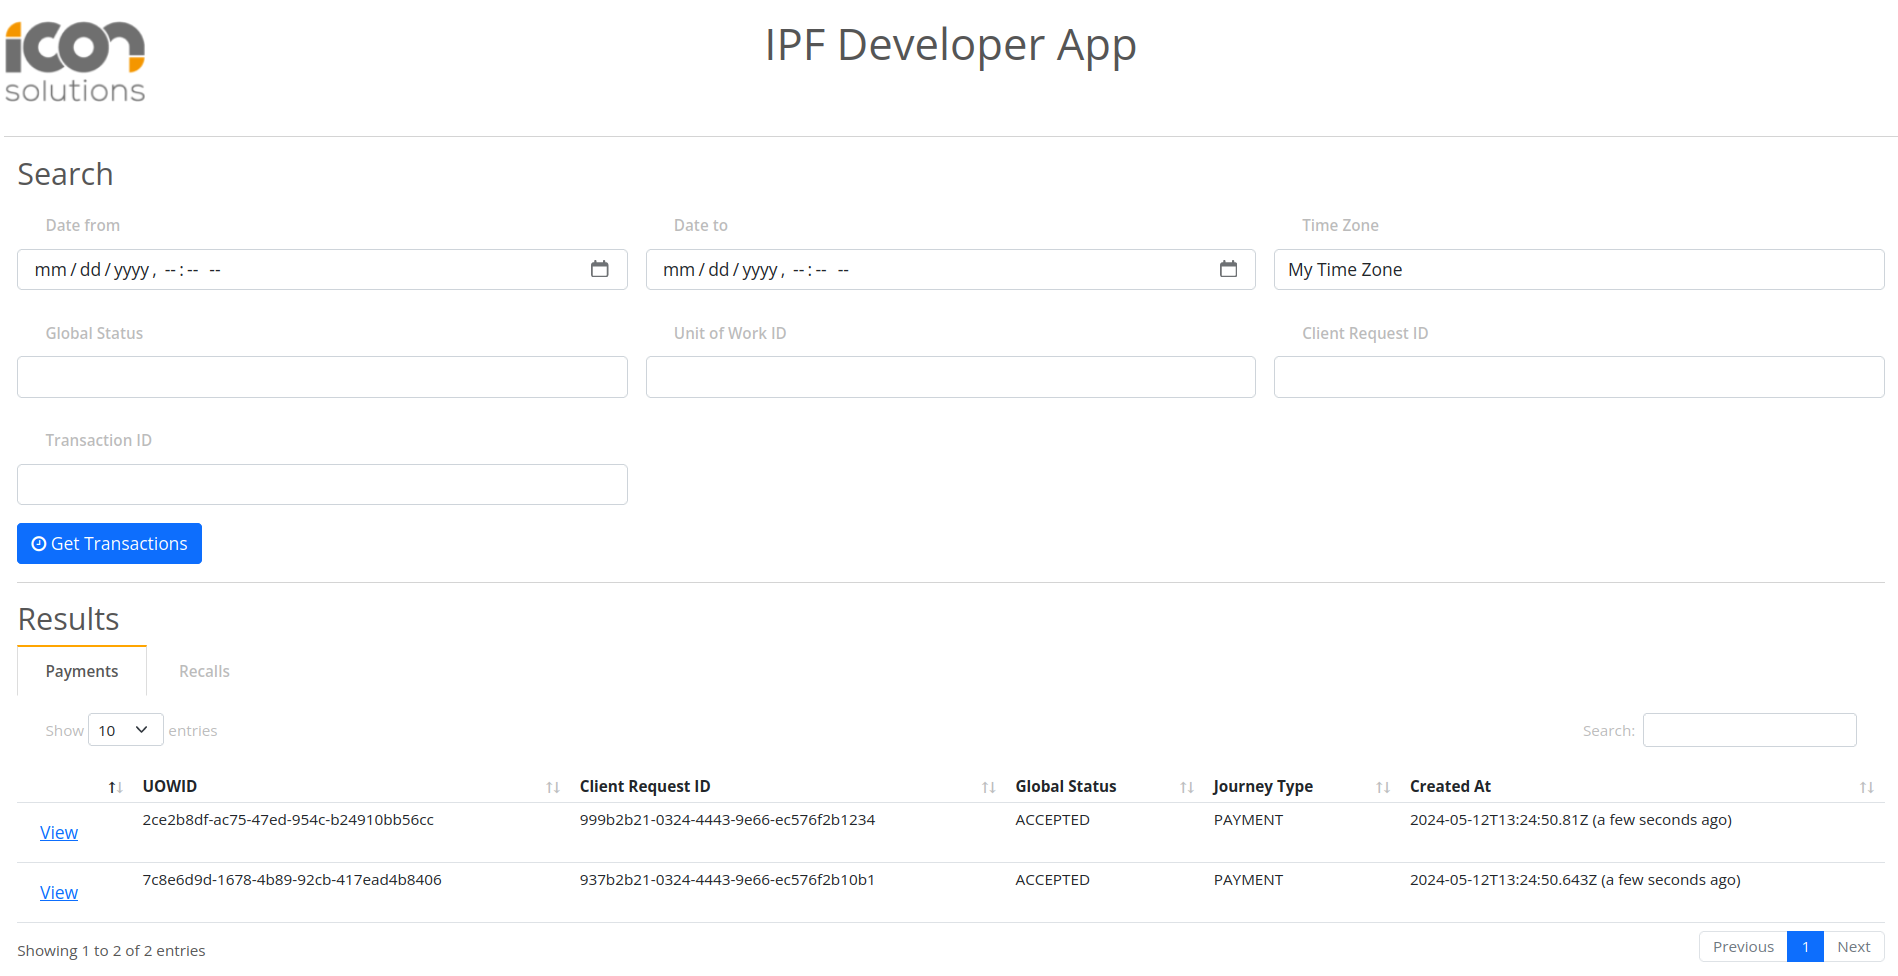
Task: Sort by Client Request ID column arrows
Action: pyautogui.click(x=988, y=788)
